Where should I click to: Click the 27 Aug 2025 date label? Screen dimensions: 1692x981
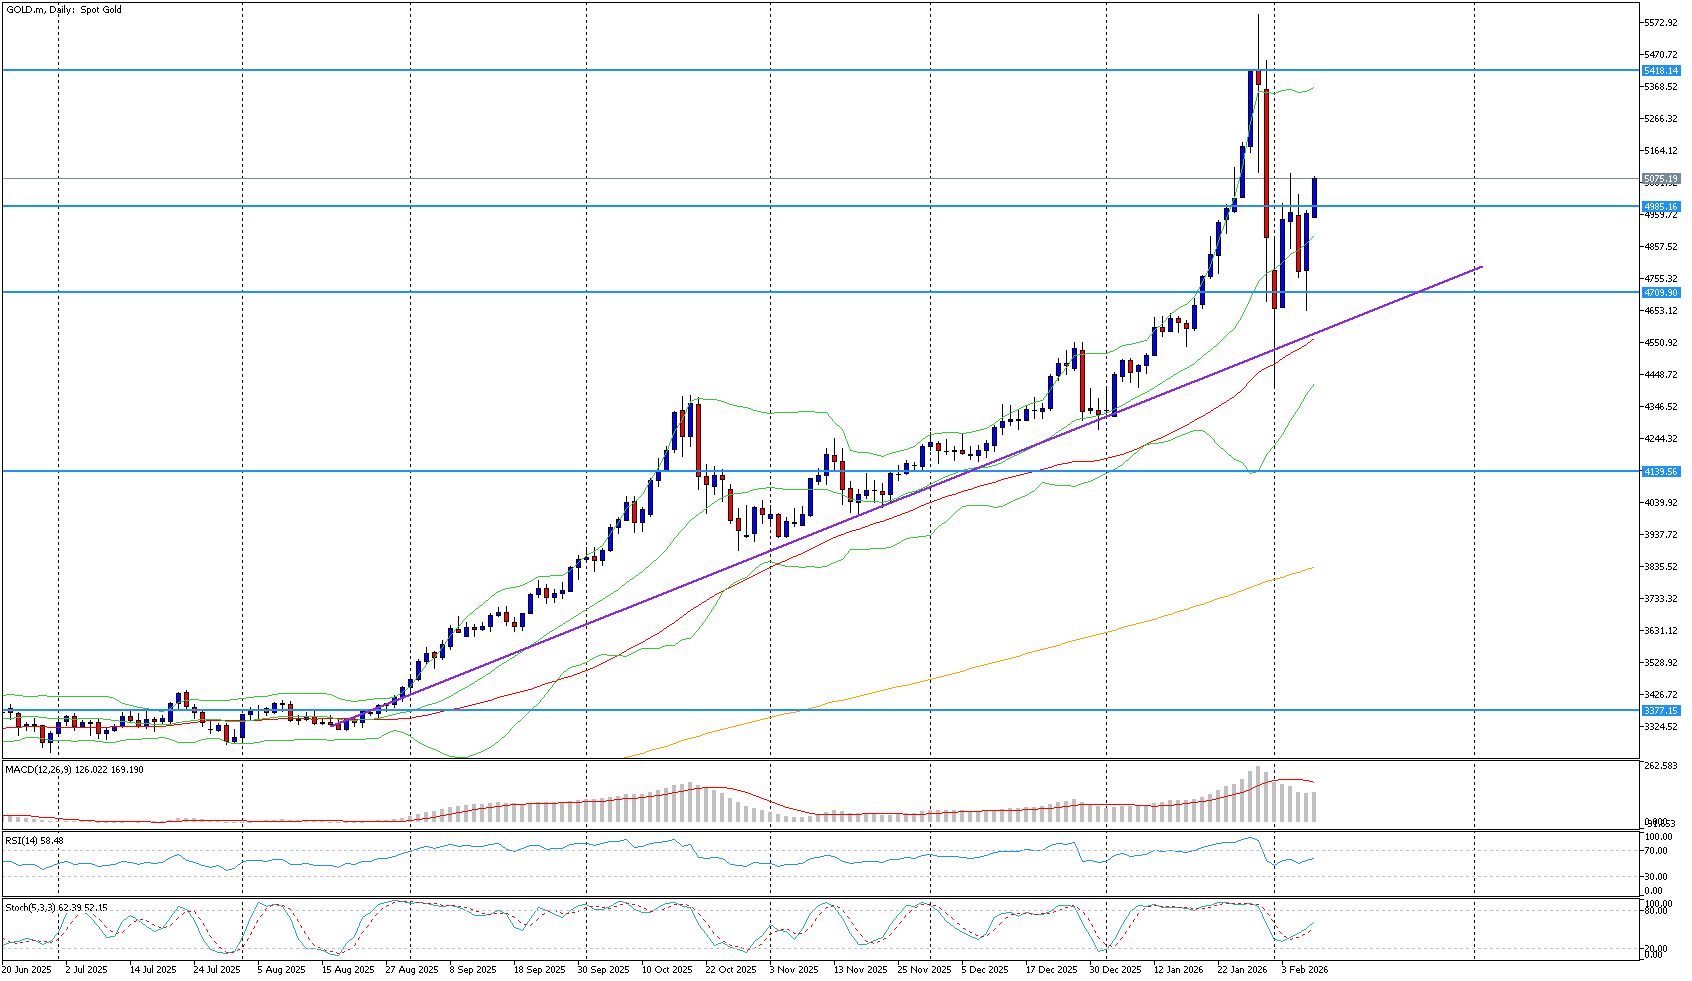click(x=413, y=970)
